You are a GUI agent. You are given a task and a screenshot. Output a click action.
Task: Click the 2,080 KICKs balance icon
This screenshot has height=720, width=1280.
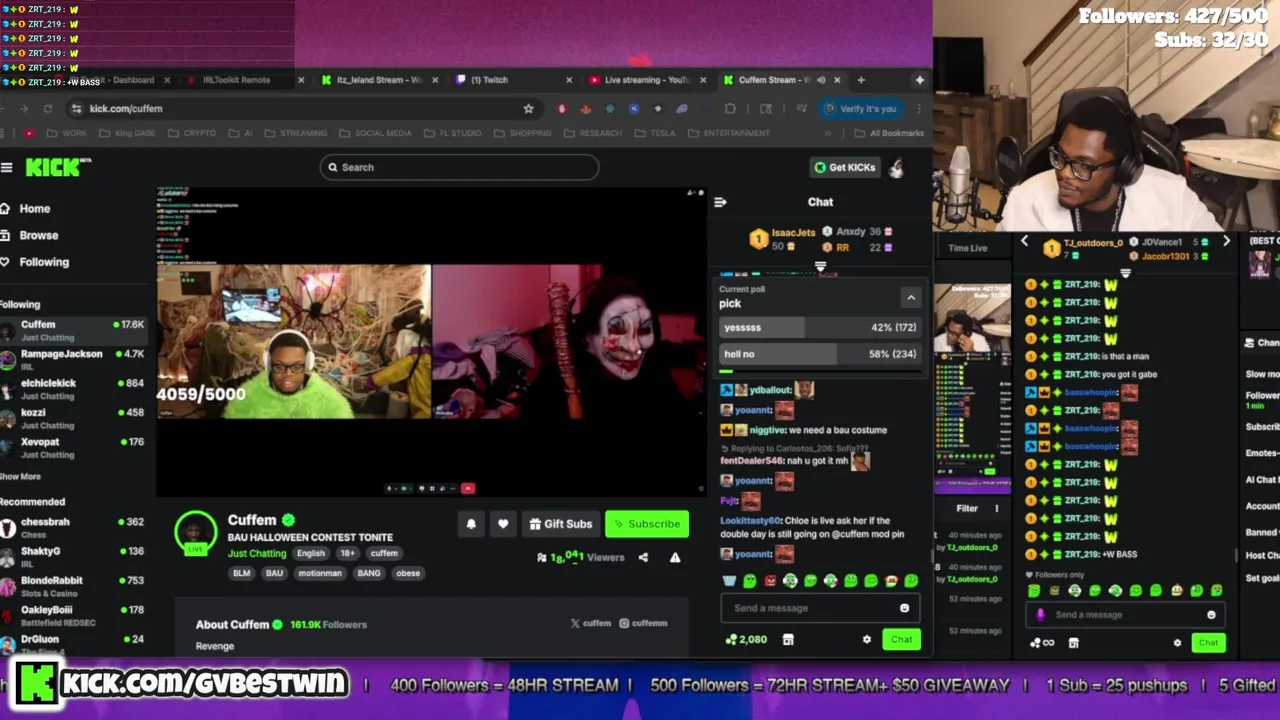tap(747, 640)
